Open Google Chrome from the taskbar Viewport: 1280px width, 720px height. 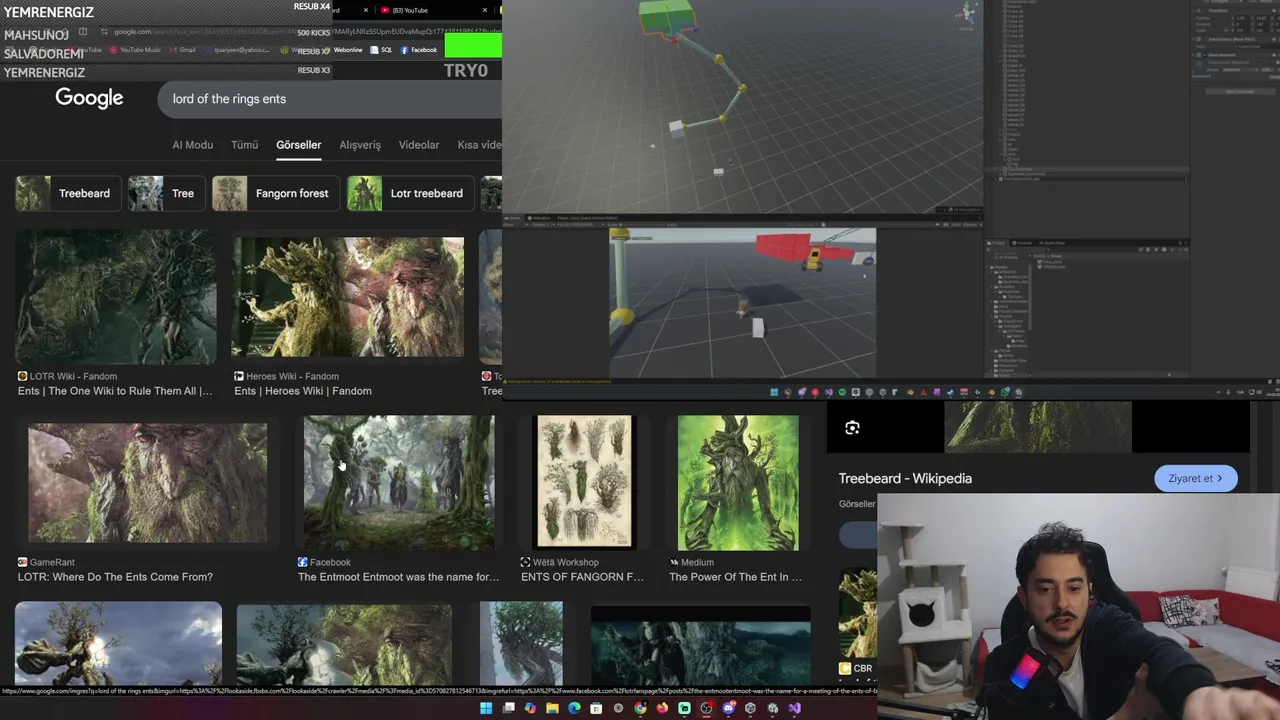640,708
